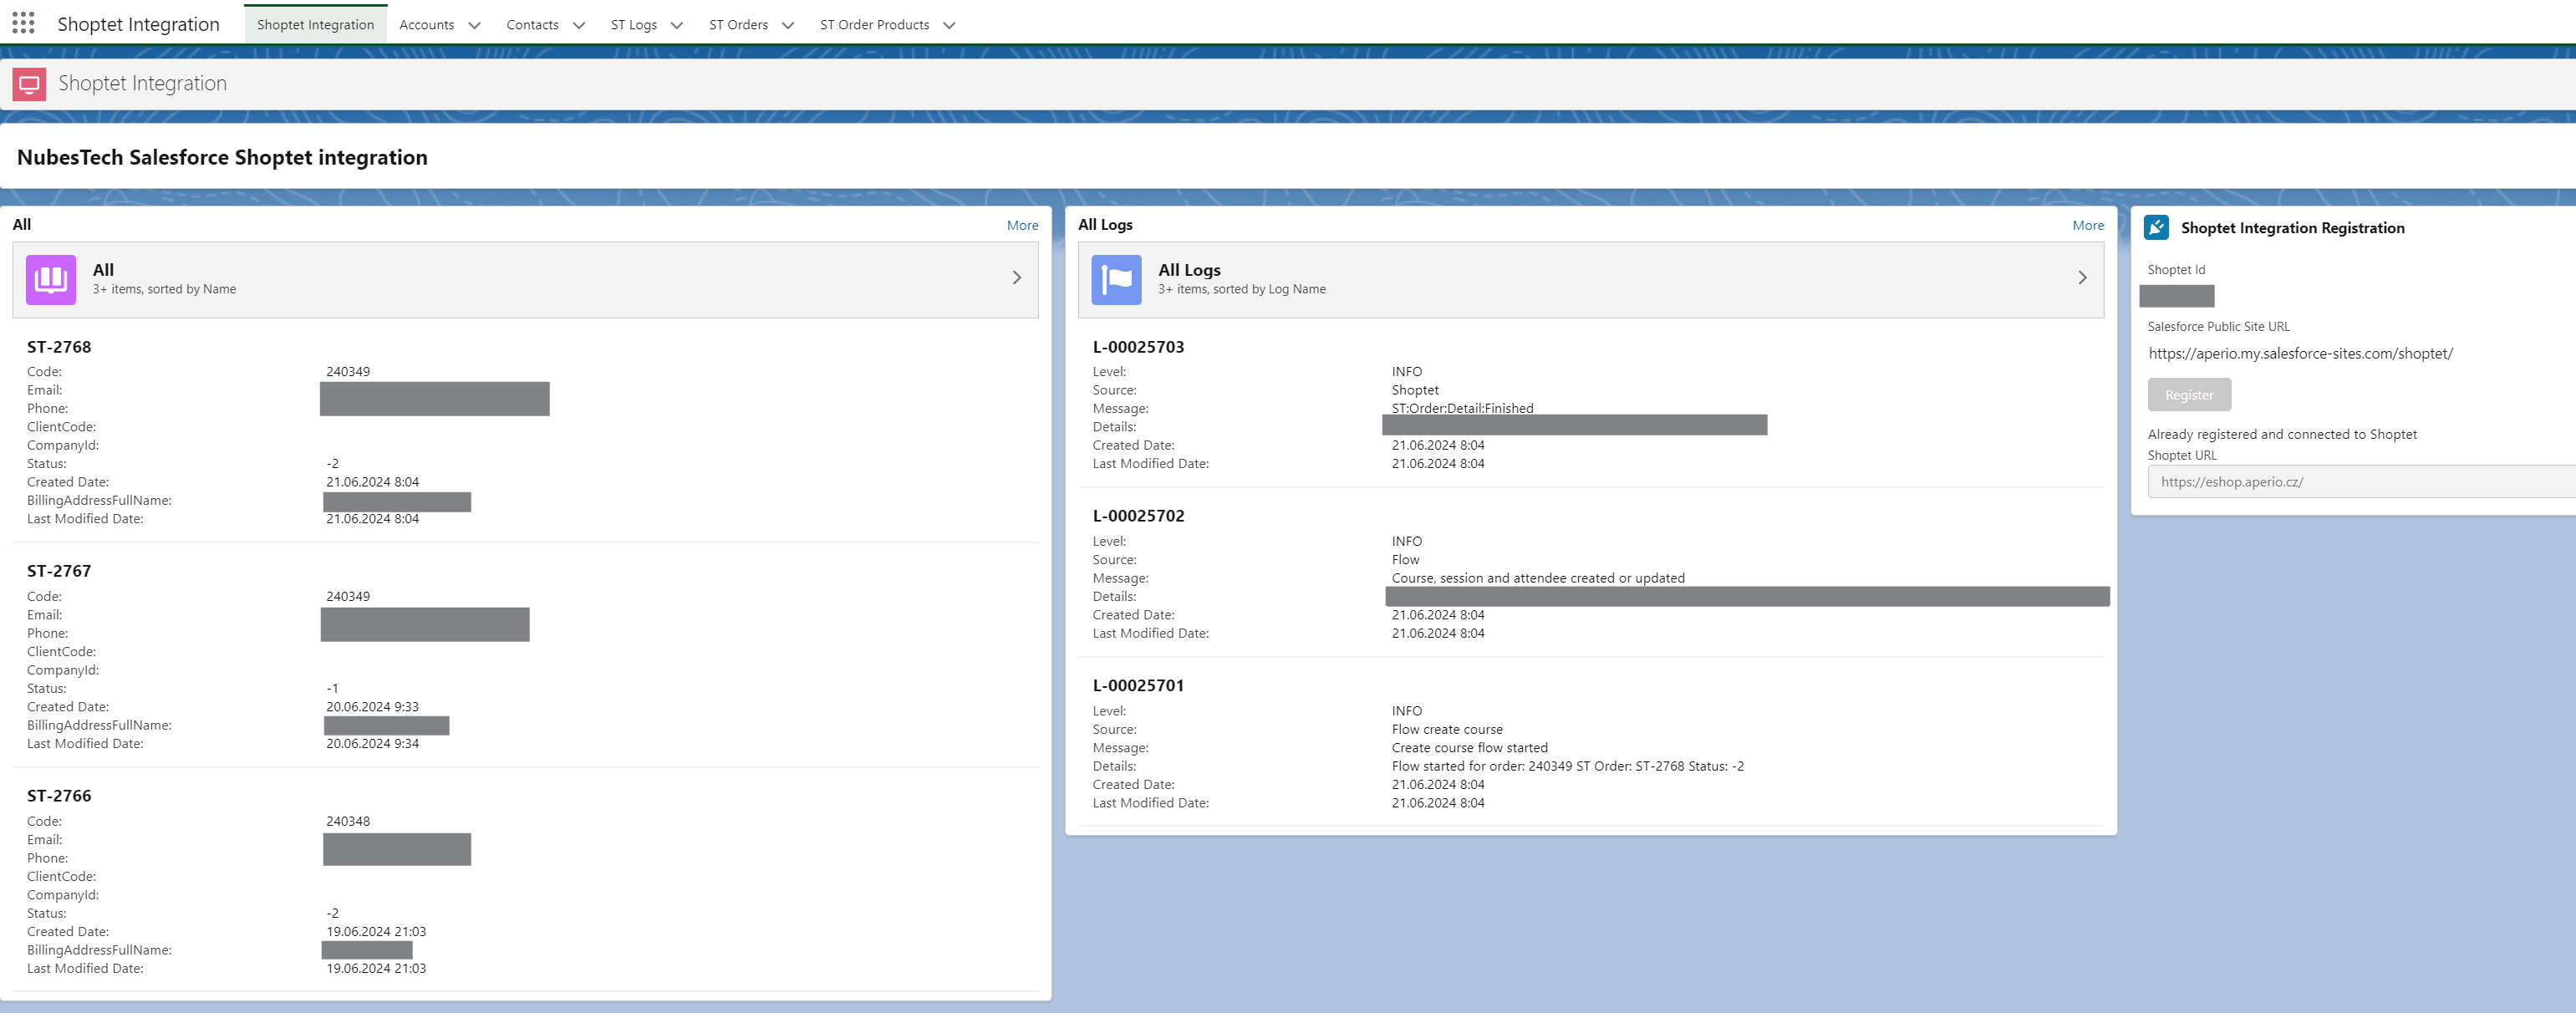Click More link in All Logs panel

(x=2088, y=225)
